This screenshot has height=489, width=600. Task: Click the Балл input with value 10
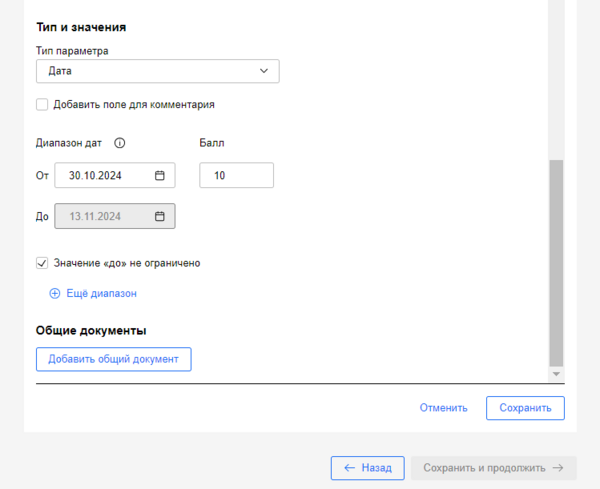[236, 175]
